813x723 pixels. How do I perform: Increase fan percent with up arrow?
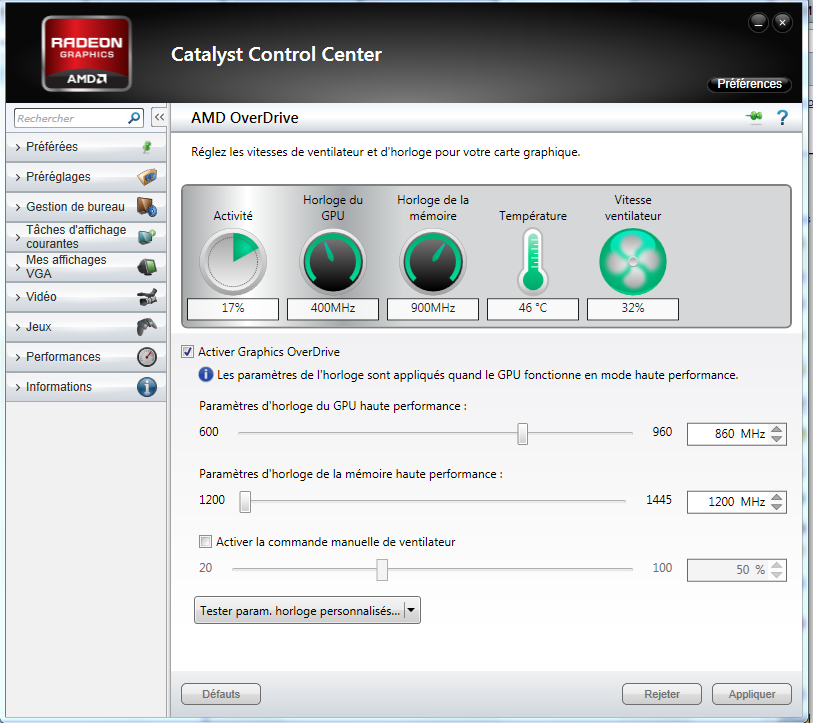(x=777, y=565)
